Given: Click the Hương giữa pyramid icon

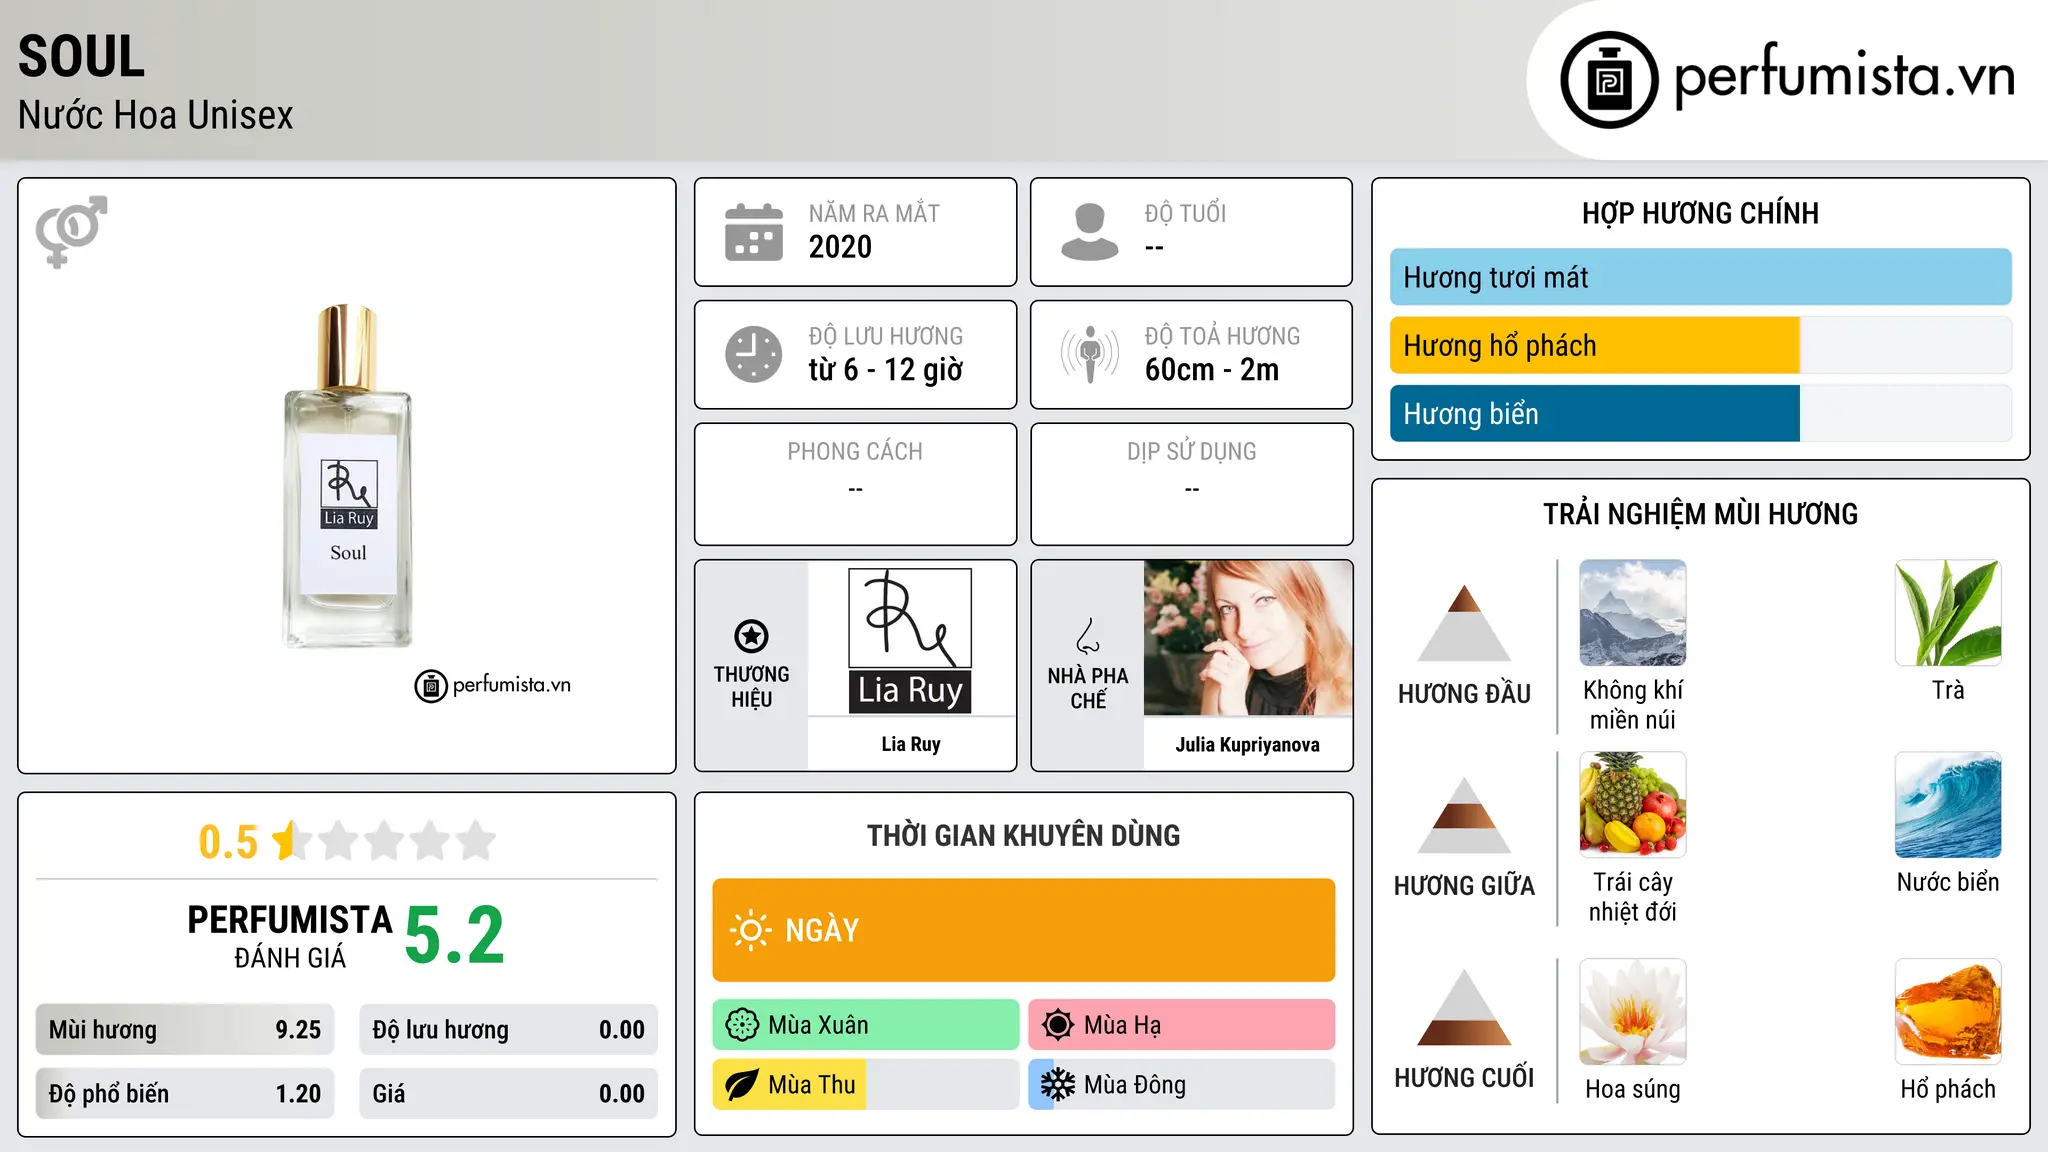Looking at the screenshot, I should pyautogui.click(x=1464, y=815).
